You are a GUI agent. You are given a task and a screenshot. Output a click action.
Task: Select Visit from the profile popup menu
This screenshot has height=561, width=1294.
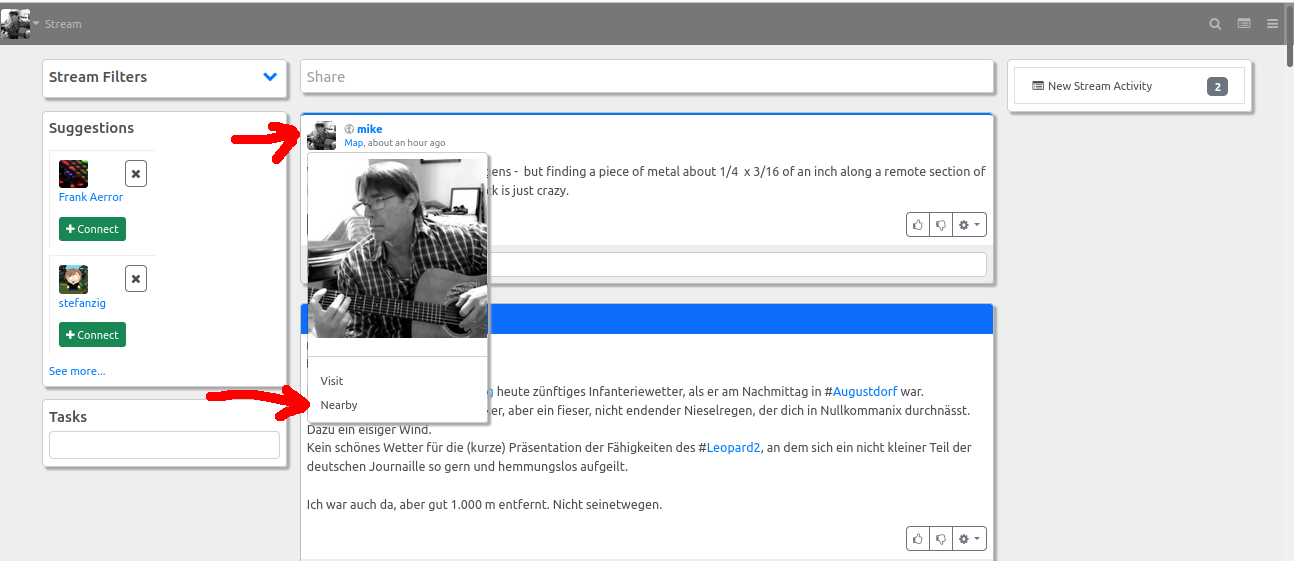332,381
